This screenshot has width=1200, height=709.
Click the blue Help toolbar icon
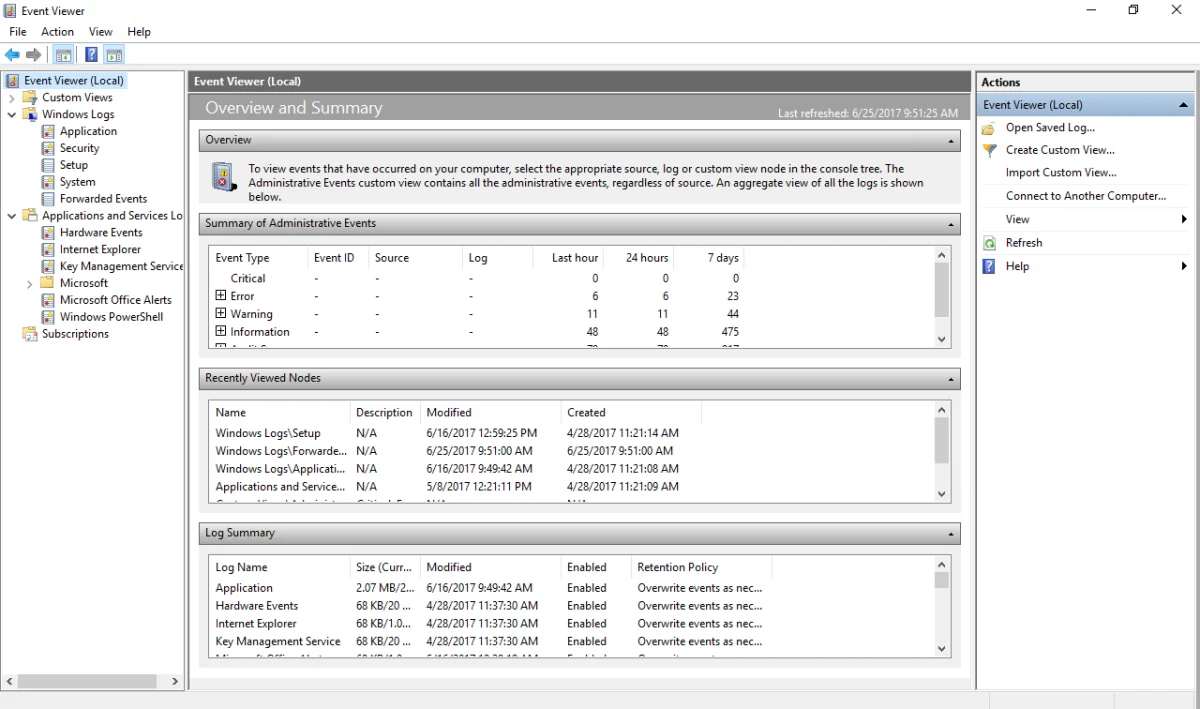click(91, 55)
